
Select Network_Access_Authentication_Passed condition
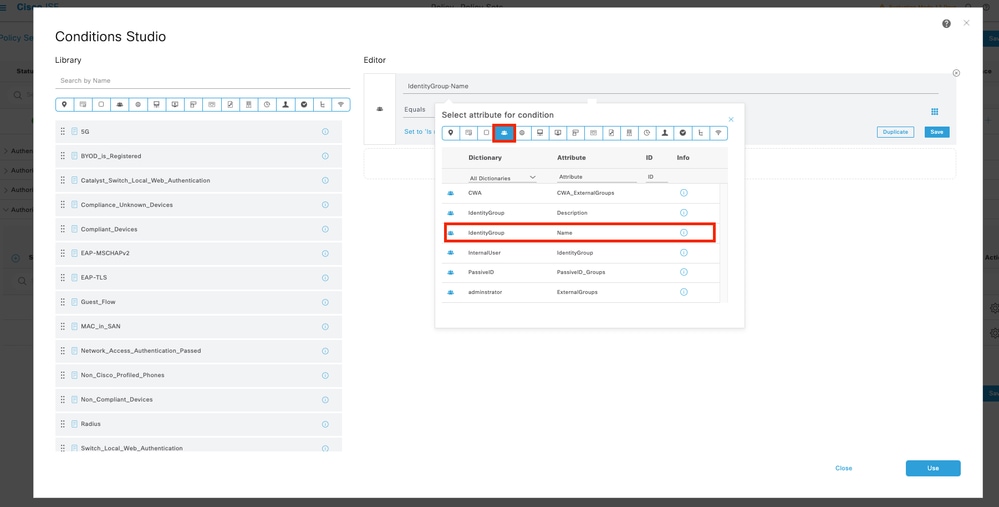[x=198, y=351]
